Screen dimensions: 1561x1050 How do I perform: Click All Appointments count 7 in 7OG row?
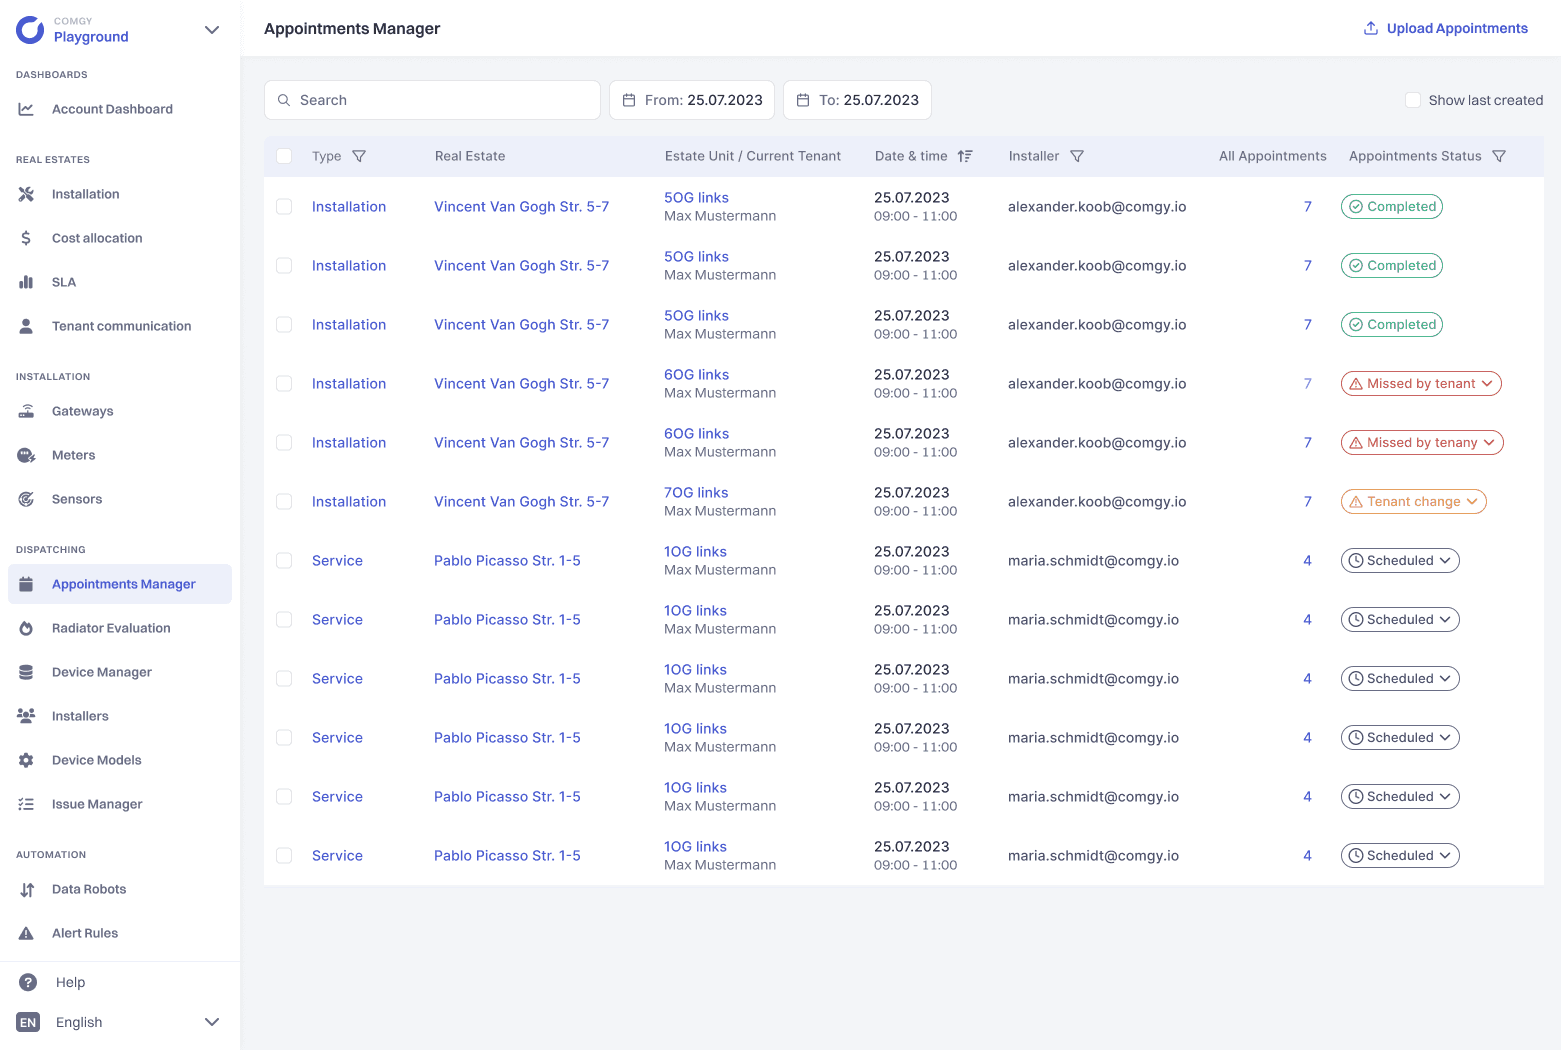[x=1307, y=501]
